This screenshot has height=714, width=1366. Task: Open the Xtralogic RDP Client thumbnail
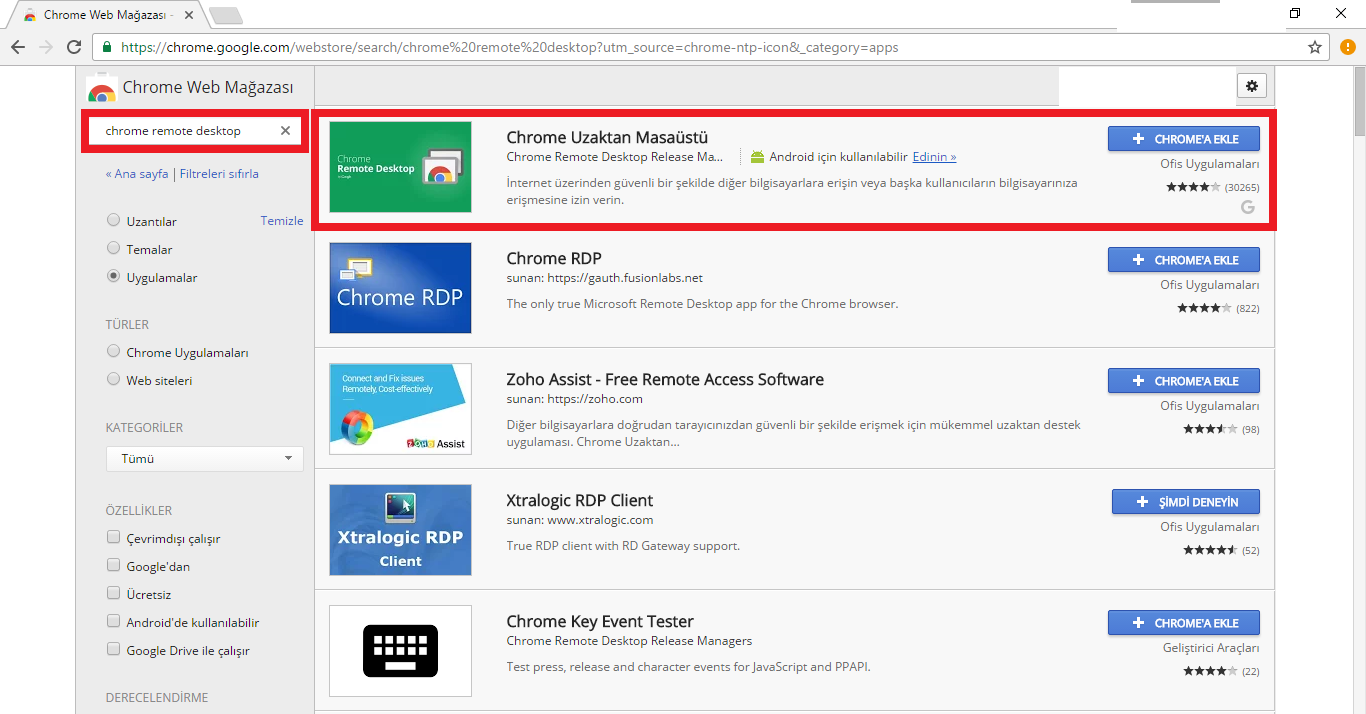(400, 530)
